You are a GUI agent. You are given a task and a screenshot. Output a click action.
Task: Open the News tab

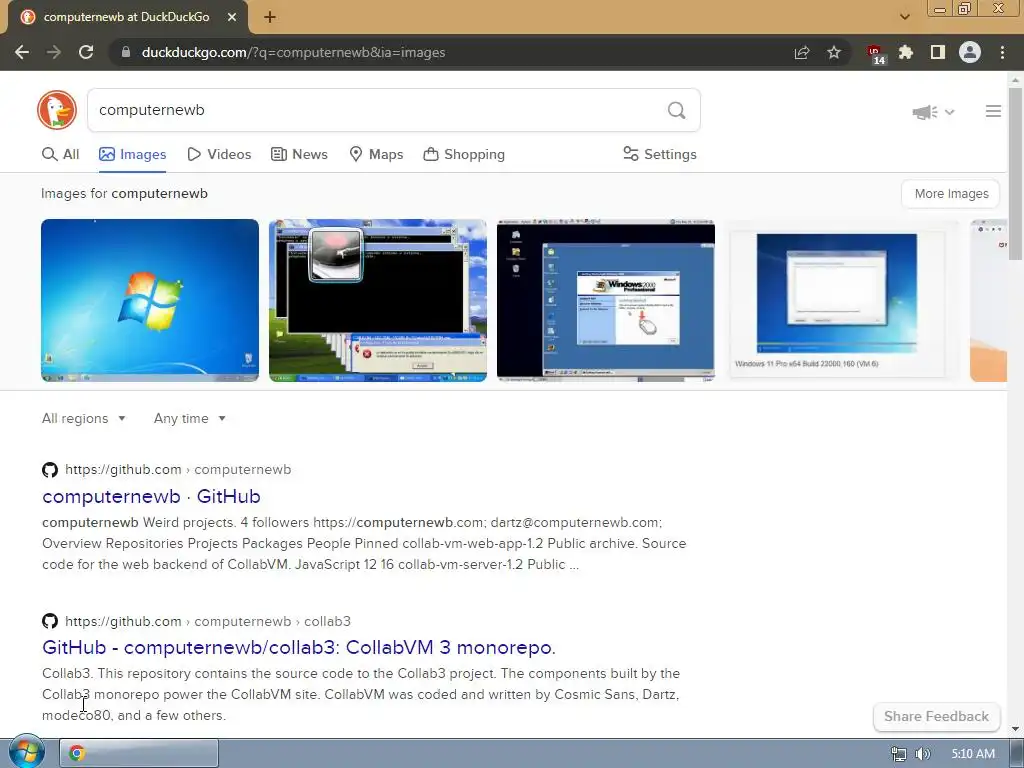tap(299, 154)
